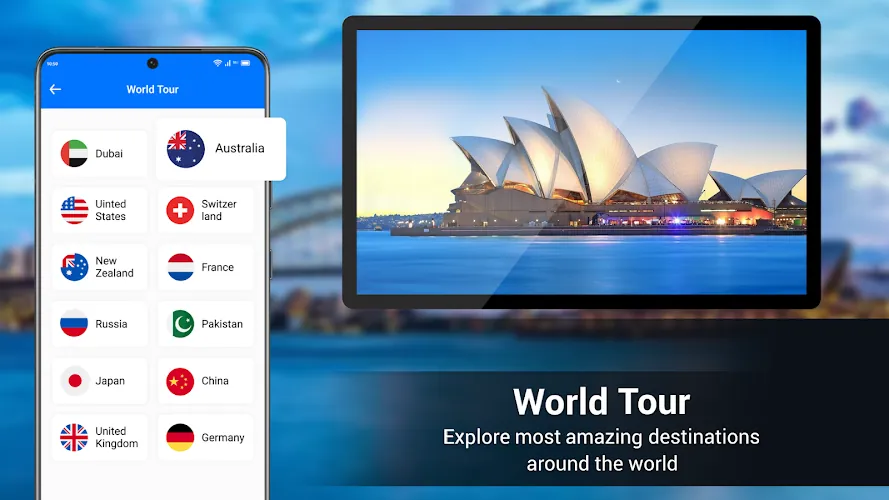Select the Dubai flag icon
This screenshot has height=500, width=889.
pos(74,153)
